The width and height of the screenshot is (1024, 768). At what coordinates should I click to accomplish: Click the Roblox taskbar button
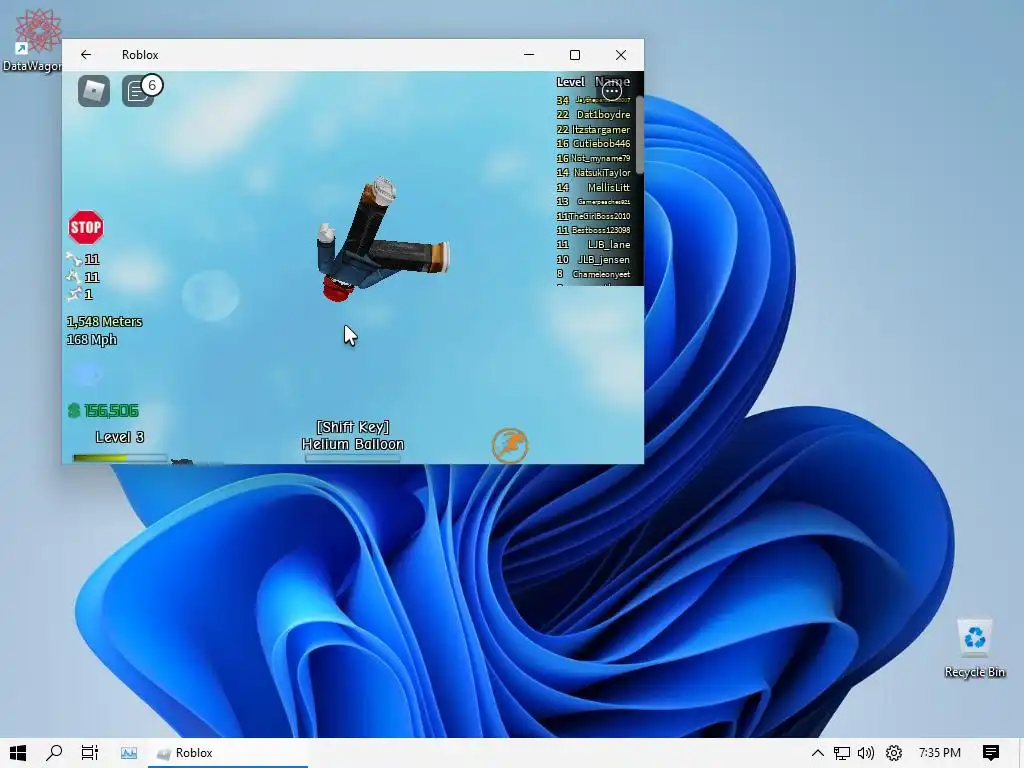point(228,753)
